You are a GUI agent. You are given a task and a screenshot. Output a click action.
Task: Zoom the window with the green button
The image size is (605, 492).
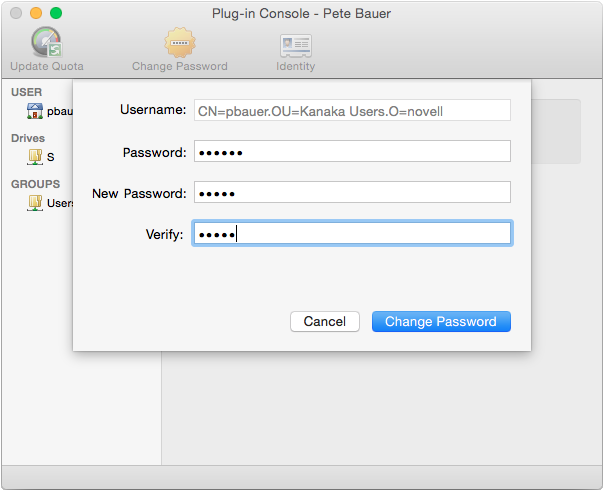(x=56, y=14)
